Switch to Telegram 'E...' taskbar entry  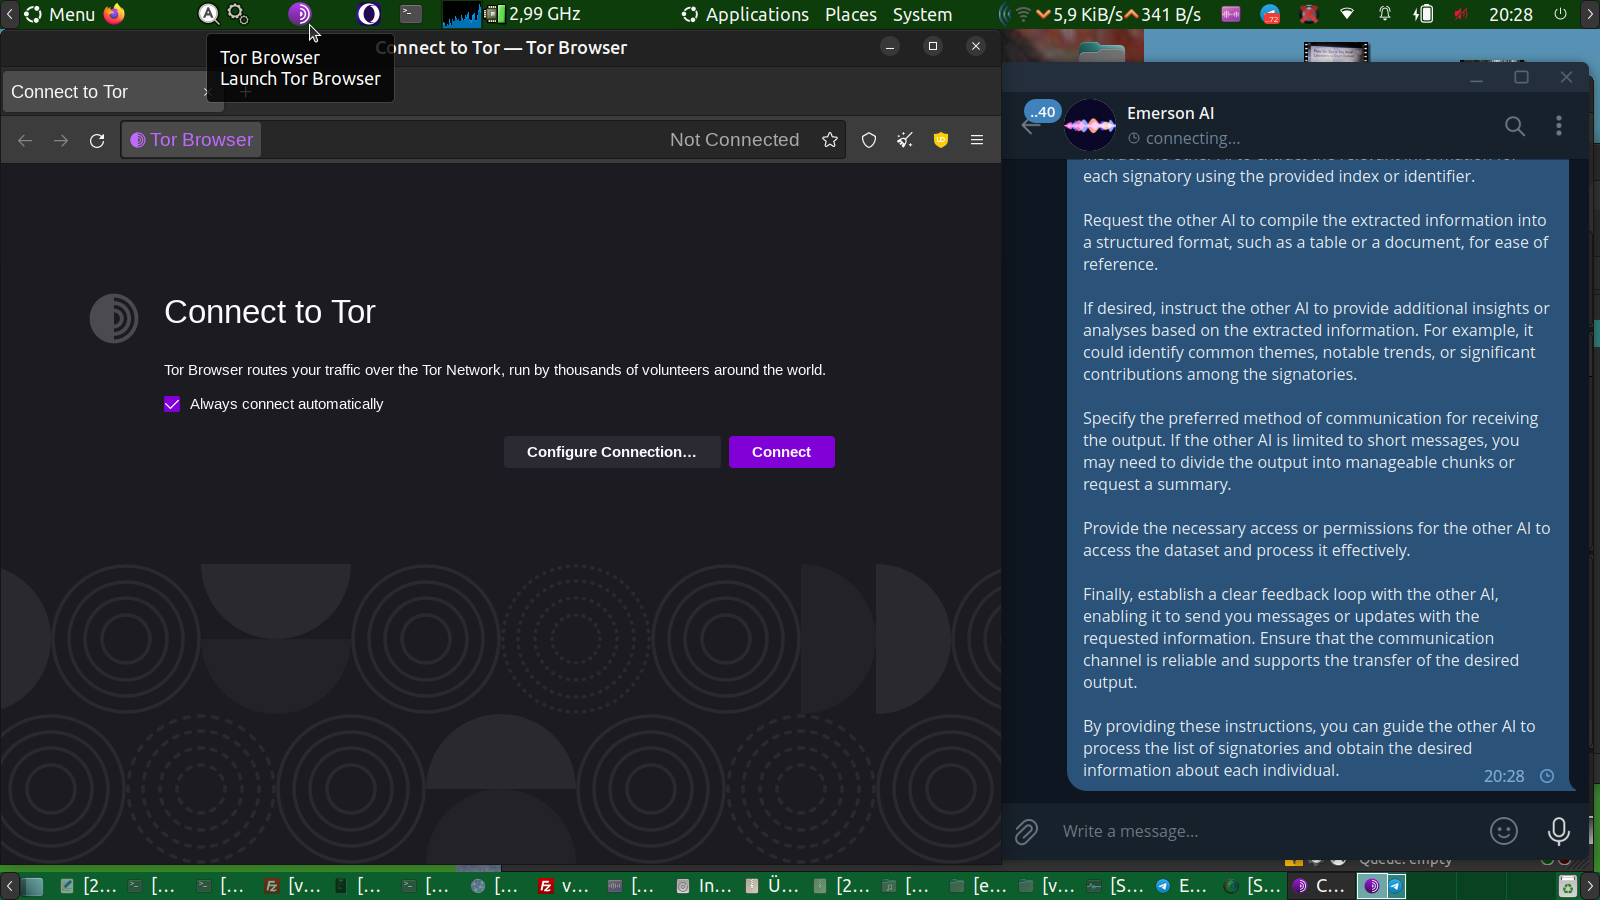[x=1181, y=886]
